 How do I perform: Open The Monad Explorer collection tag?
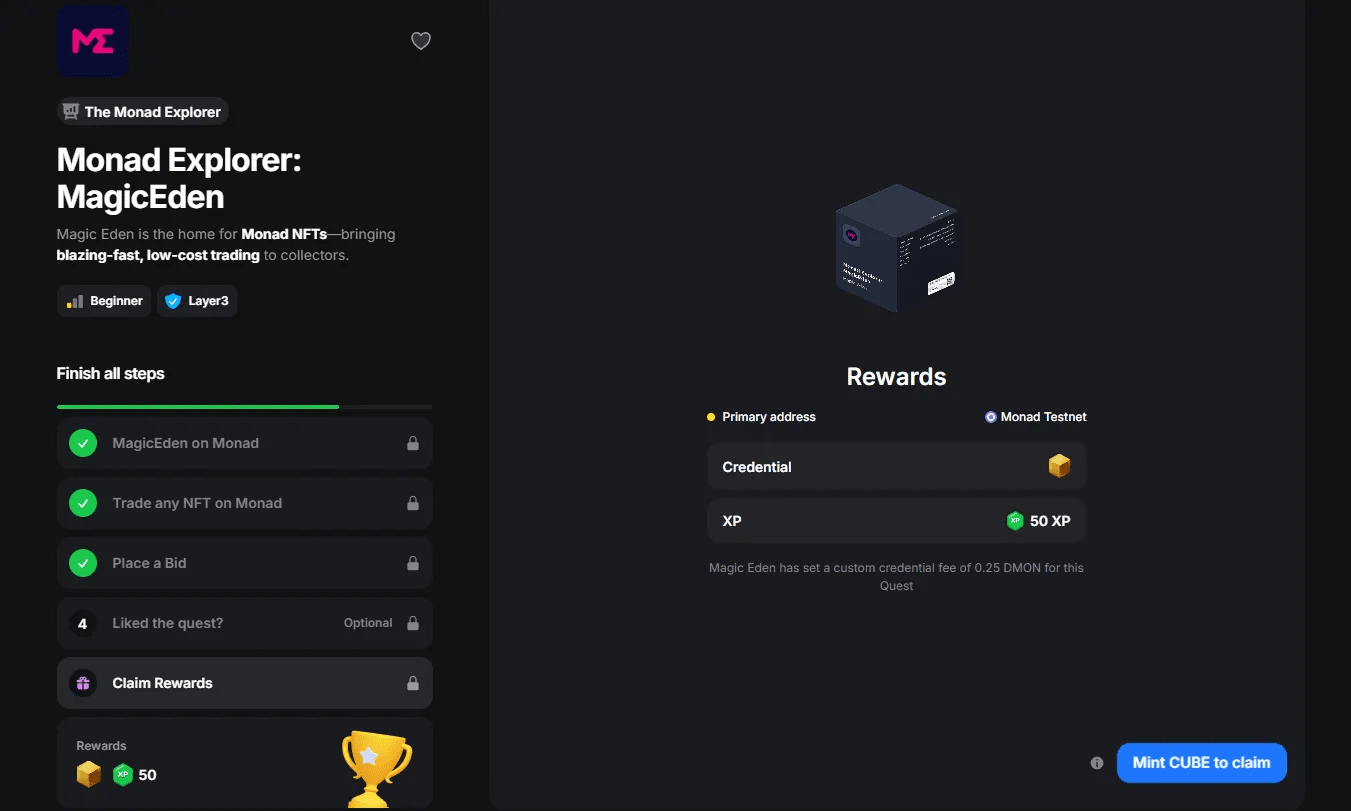click(x=143, y=112)
